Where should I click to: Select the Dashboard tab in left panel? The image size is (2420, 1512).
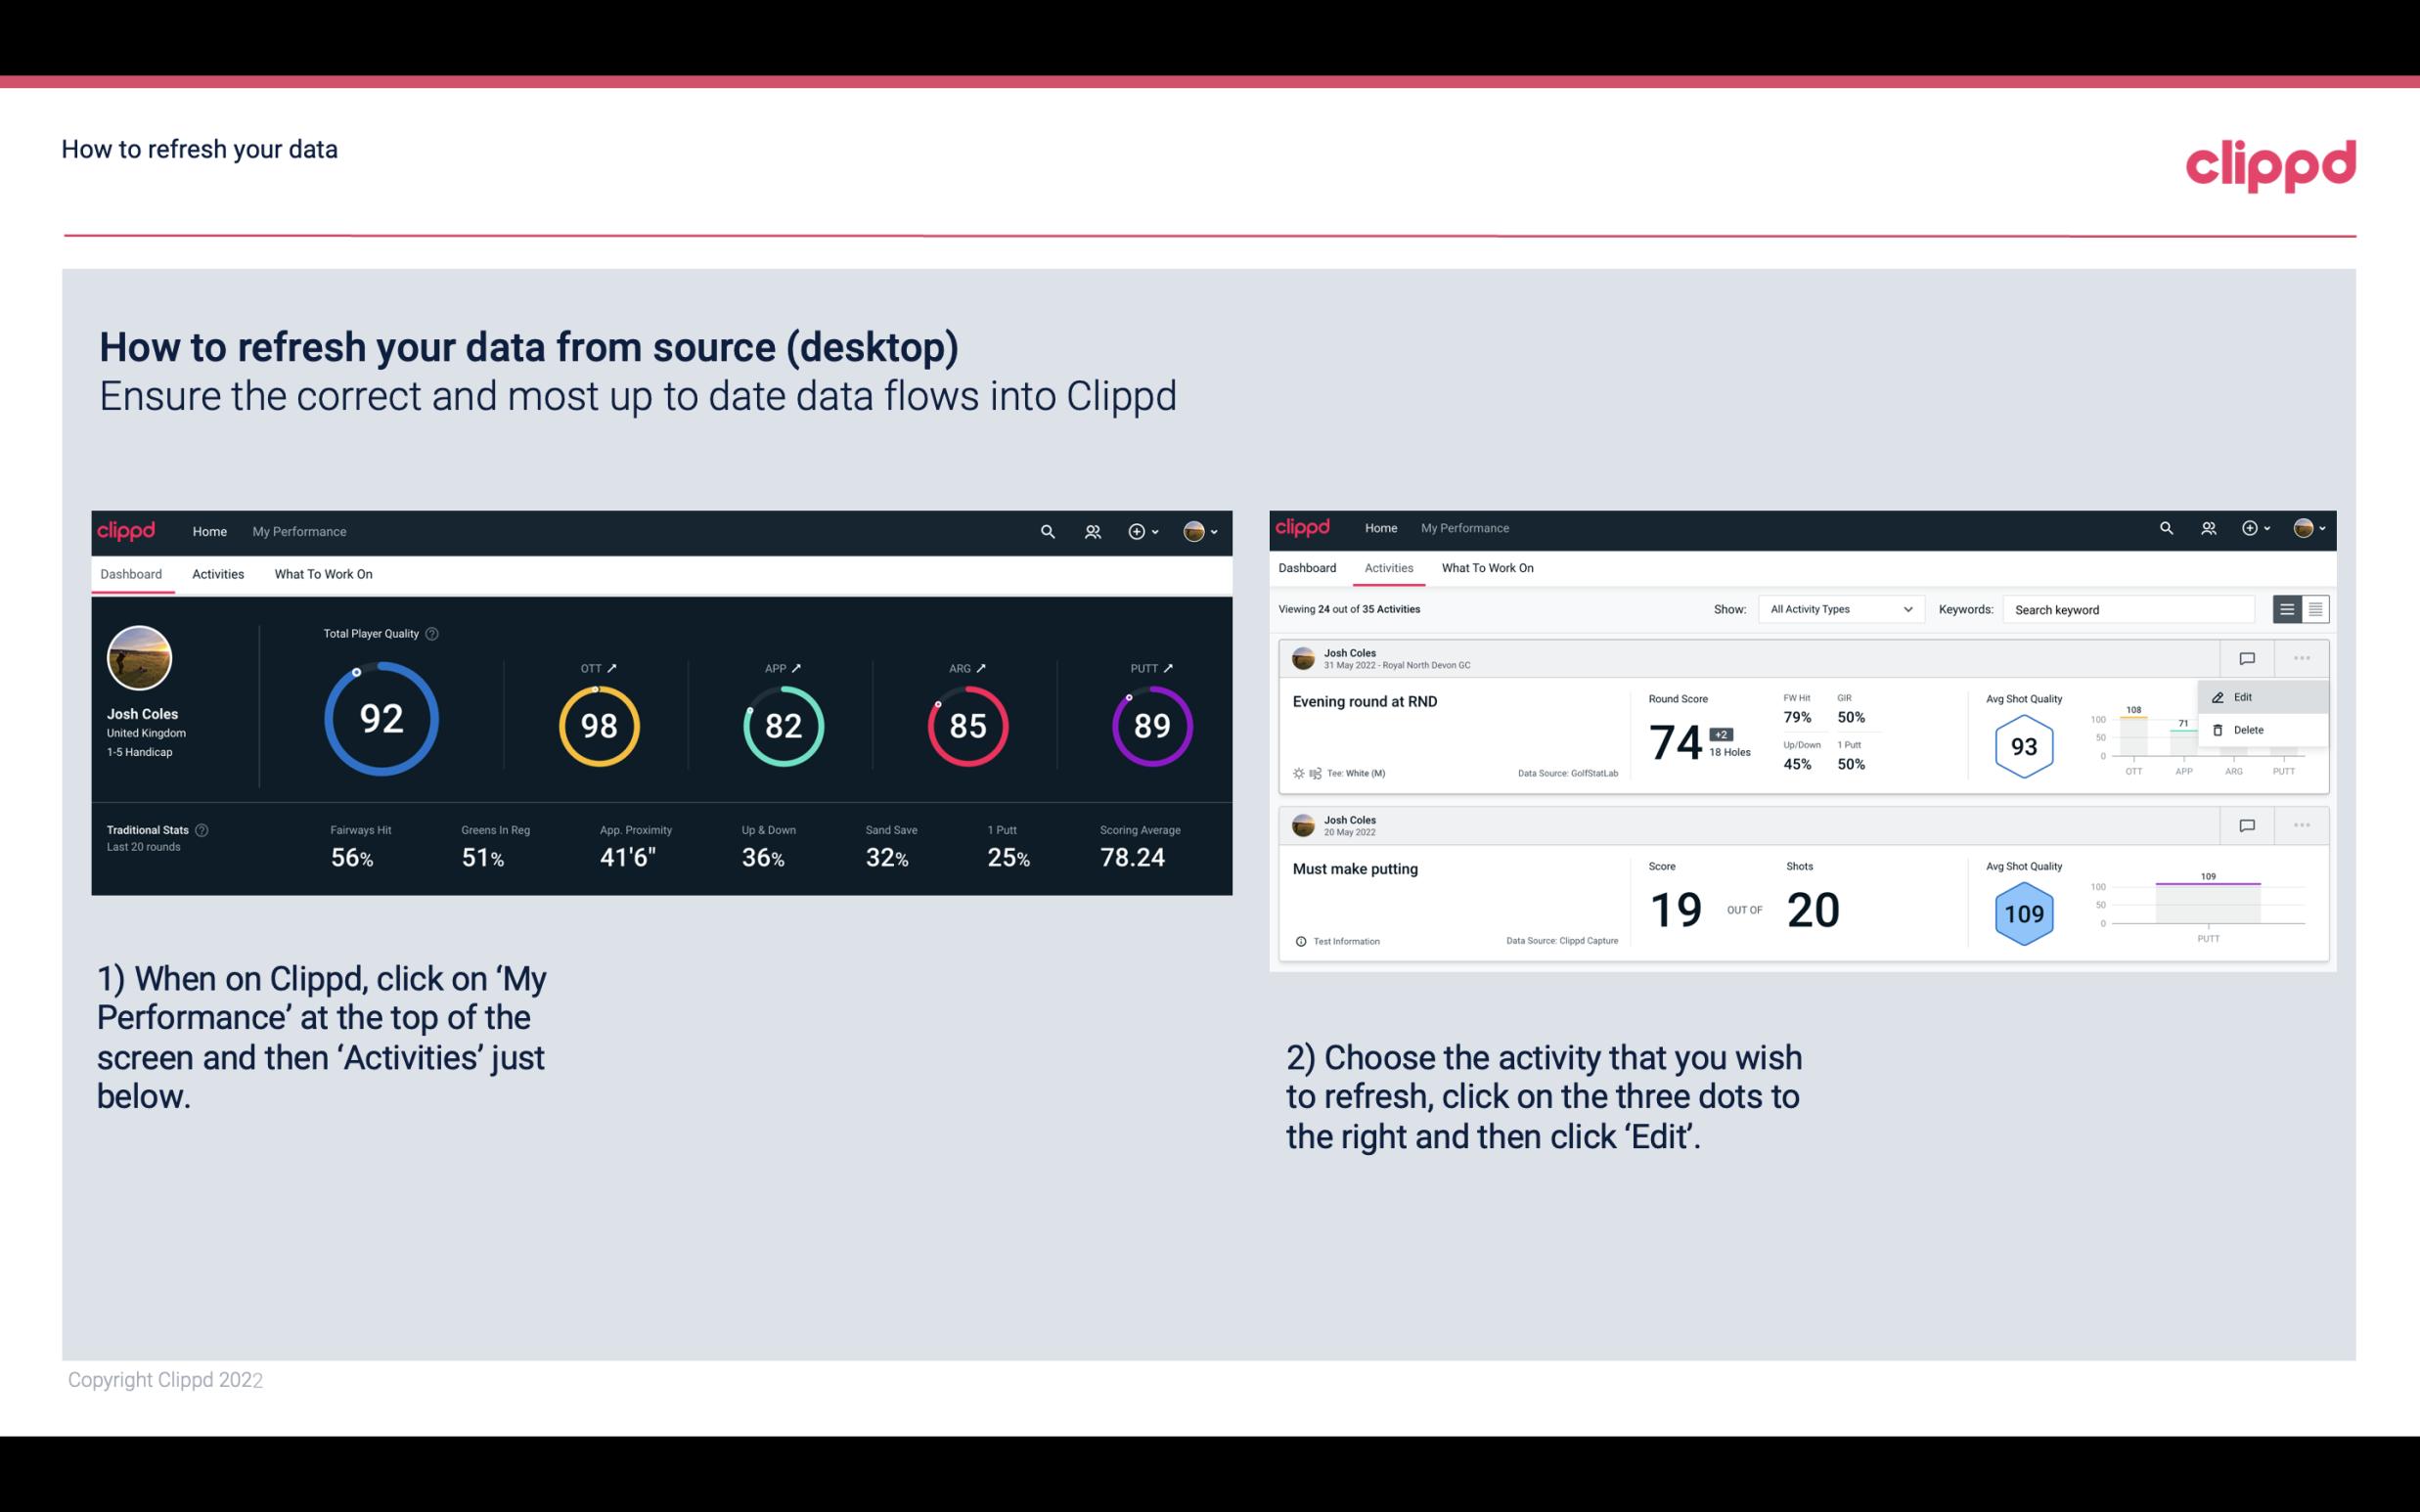tap(132, 573)
